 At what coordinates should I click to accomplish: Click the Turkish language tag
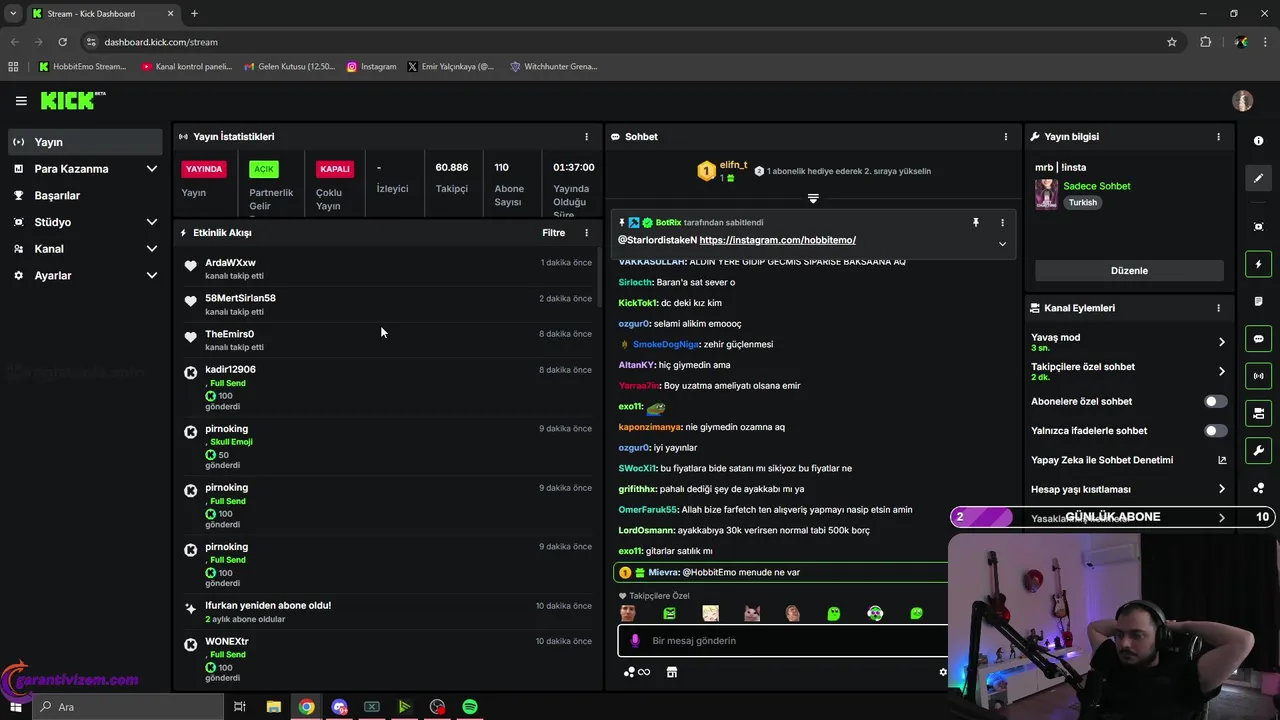(1082, 202)
